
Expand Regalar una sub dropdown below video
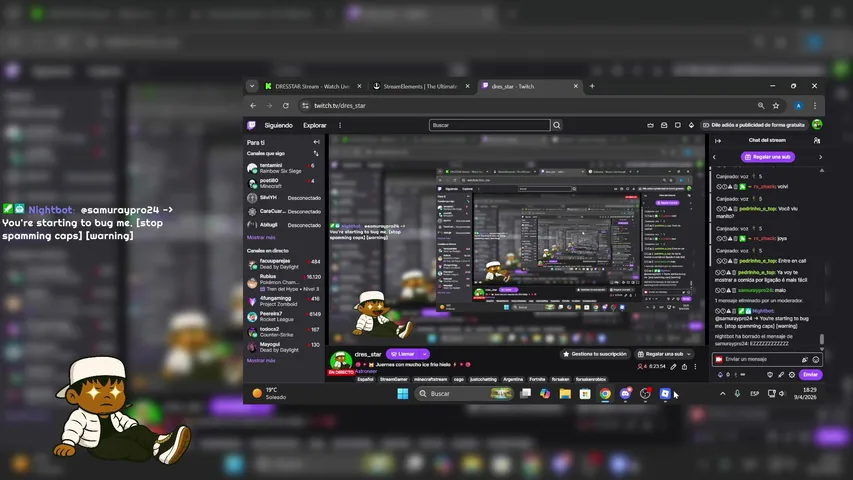tap(689, 354)
